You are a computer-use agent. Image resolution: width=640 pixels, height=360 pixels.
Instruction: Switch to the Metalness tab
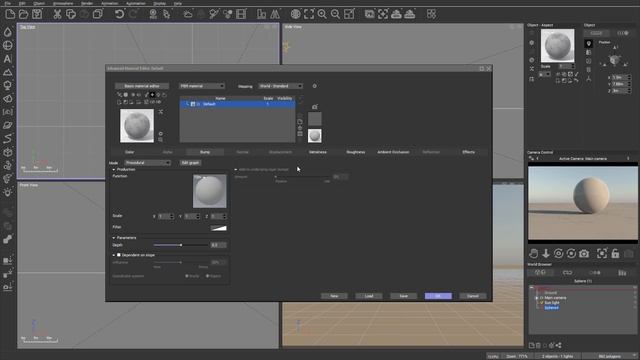(318, 152)
